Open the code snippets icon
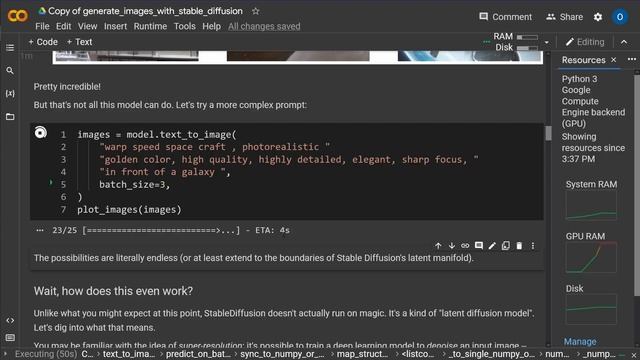The image size is (640, 360). [x=10, y=320]
